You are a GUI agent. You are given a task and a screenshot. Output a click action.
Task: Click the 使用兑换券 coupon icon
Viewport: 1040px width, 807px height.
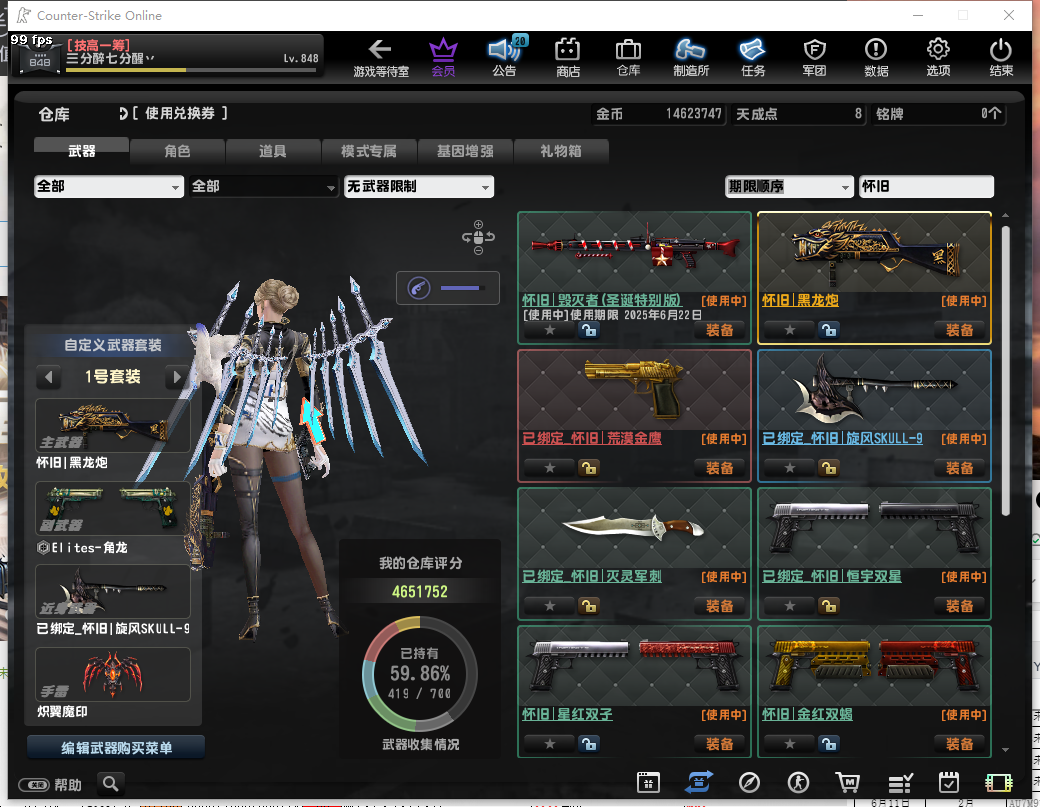[123, 113]
